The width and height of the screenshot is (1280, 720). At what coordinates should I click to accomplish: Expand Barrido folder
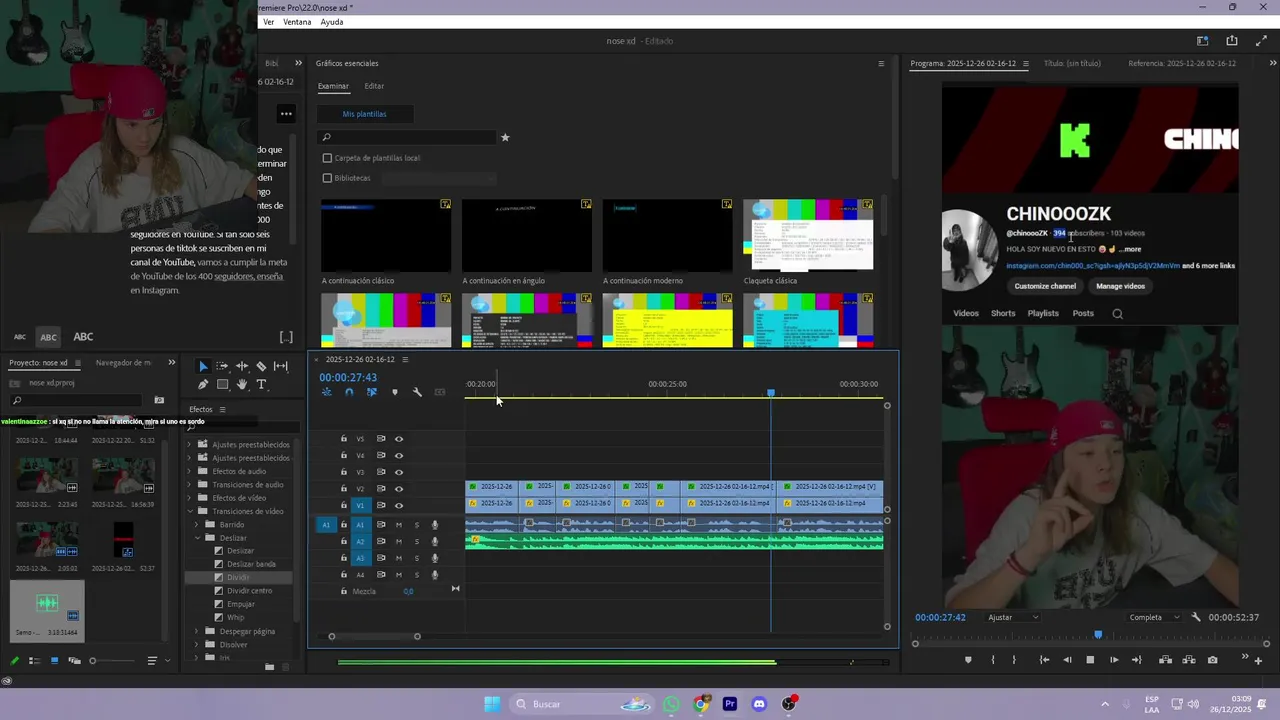pos(197,524)
